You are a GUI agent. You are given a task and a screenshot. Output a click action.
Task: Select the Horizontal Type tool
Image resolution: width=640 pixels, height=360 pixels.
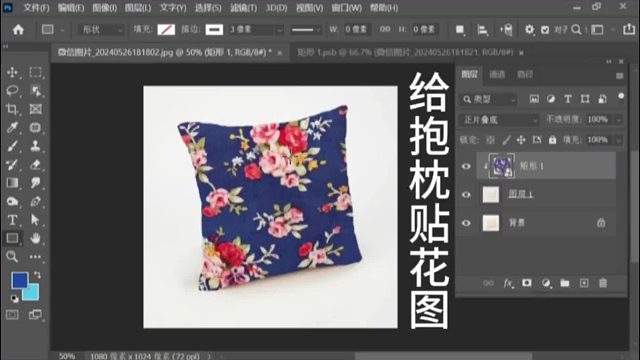click(12, 220)
